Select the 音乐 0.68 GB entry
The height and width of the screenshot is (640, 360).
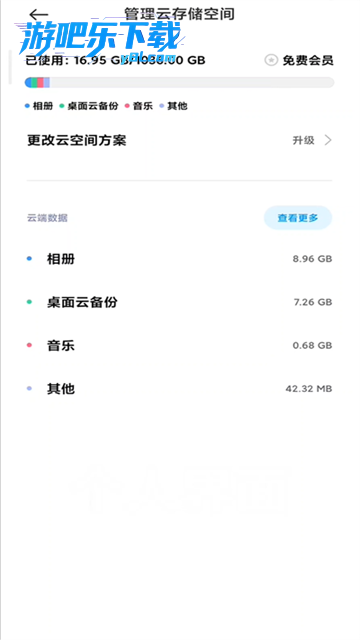click(180, 345)
